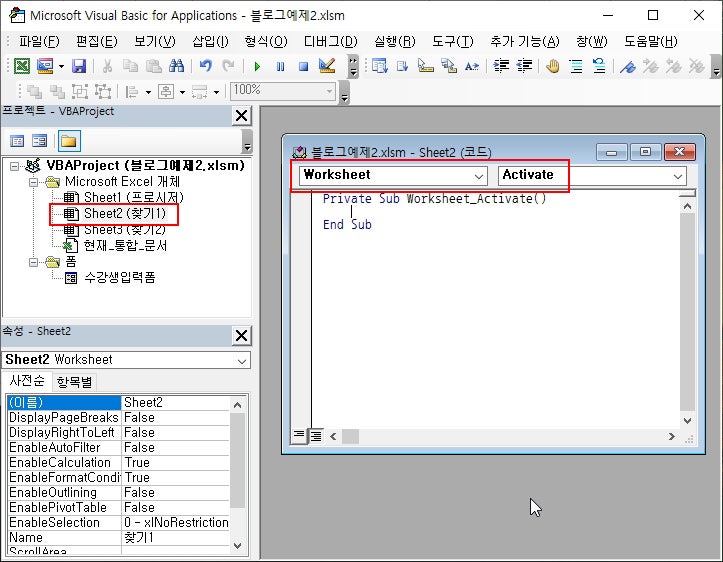Select 수강생입력폼 form in project tree
This screenshot has width=723, height=562.
120,278
